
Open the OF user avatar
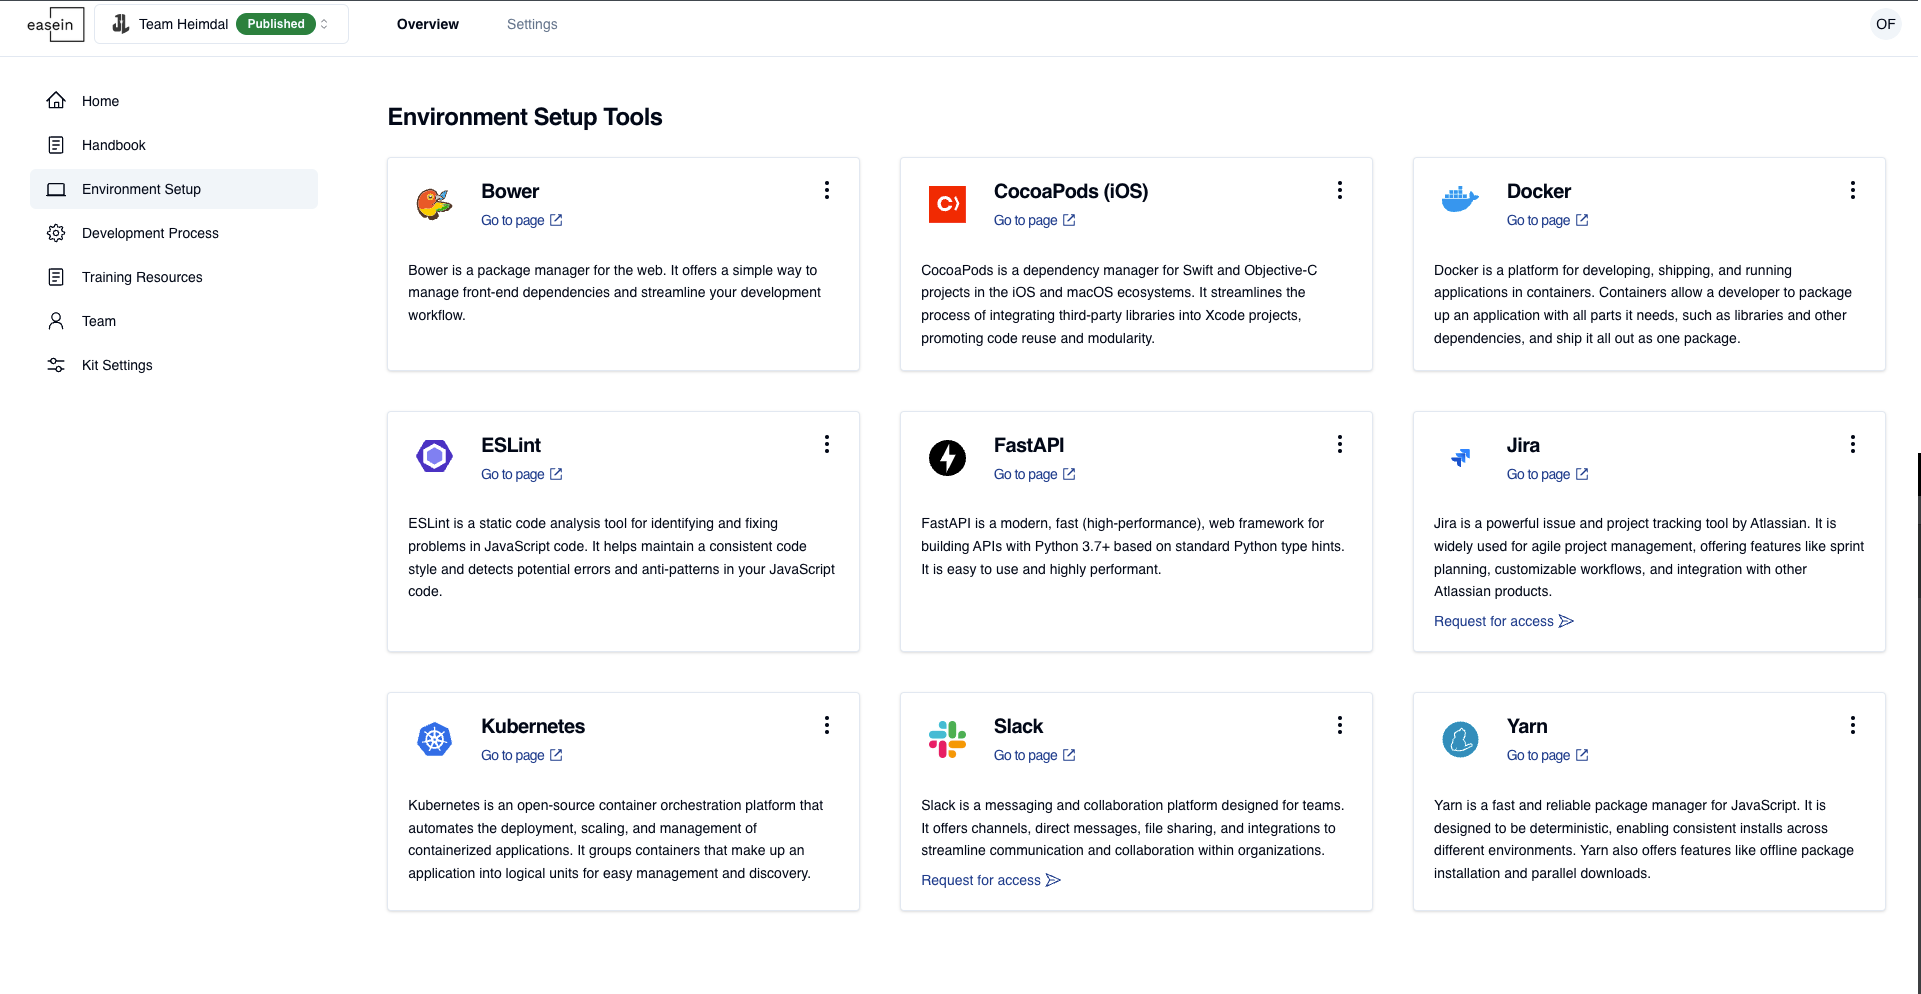(x=1885, y=24)
